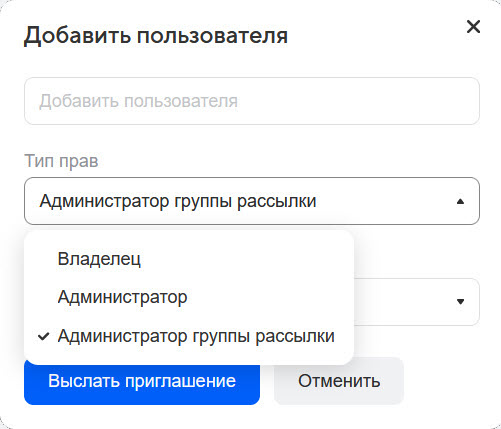Image resolution: width=501 pixels, height=429 pixels.
Task: Click the Тип прав label
Action: (x=61, y=161)
